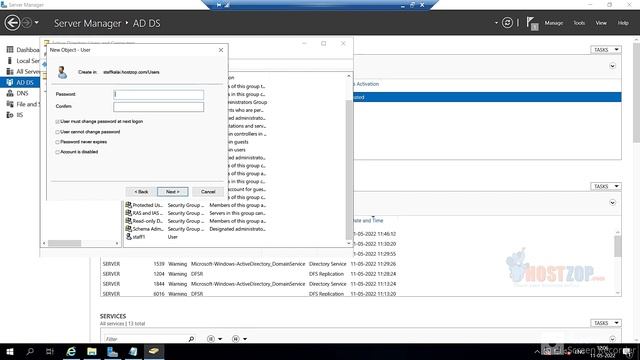
Task: Toggle Account is disabled checkbox
Action: [x=58, y=152]
